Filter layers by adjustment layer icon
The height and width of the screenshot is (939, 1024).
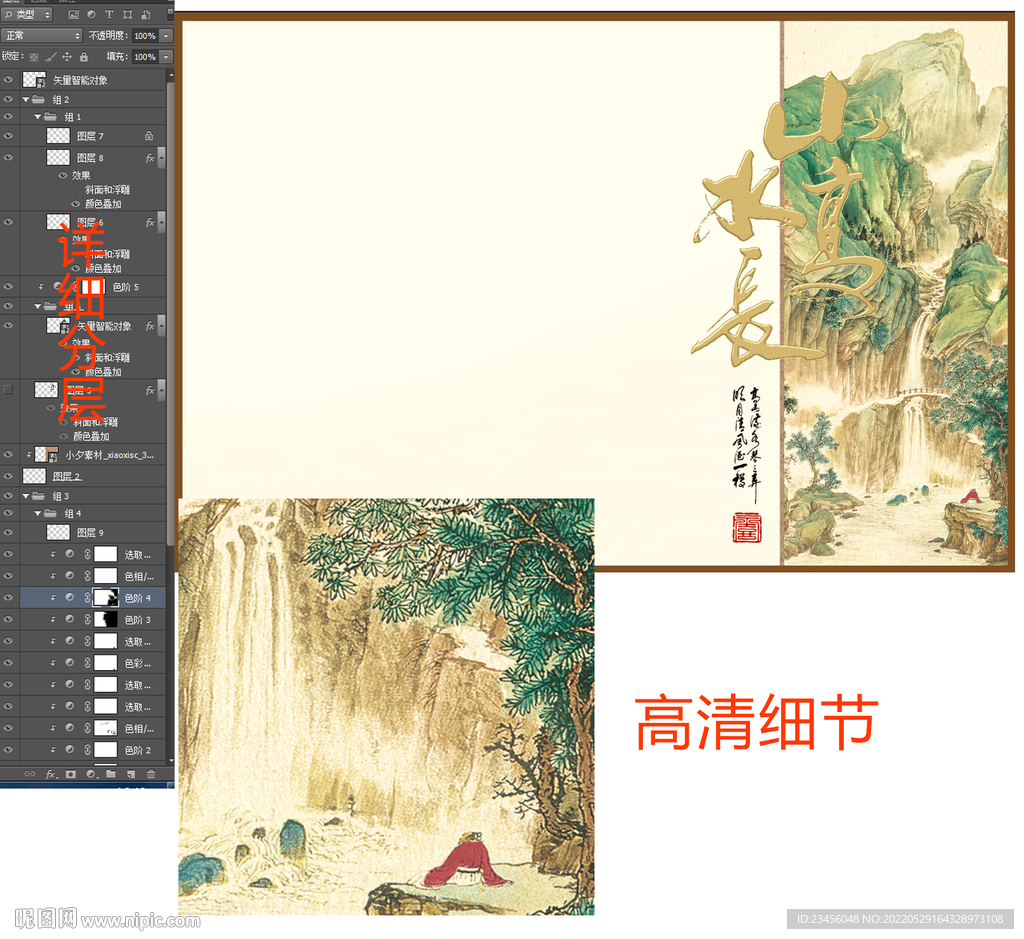coord(91,14)
